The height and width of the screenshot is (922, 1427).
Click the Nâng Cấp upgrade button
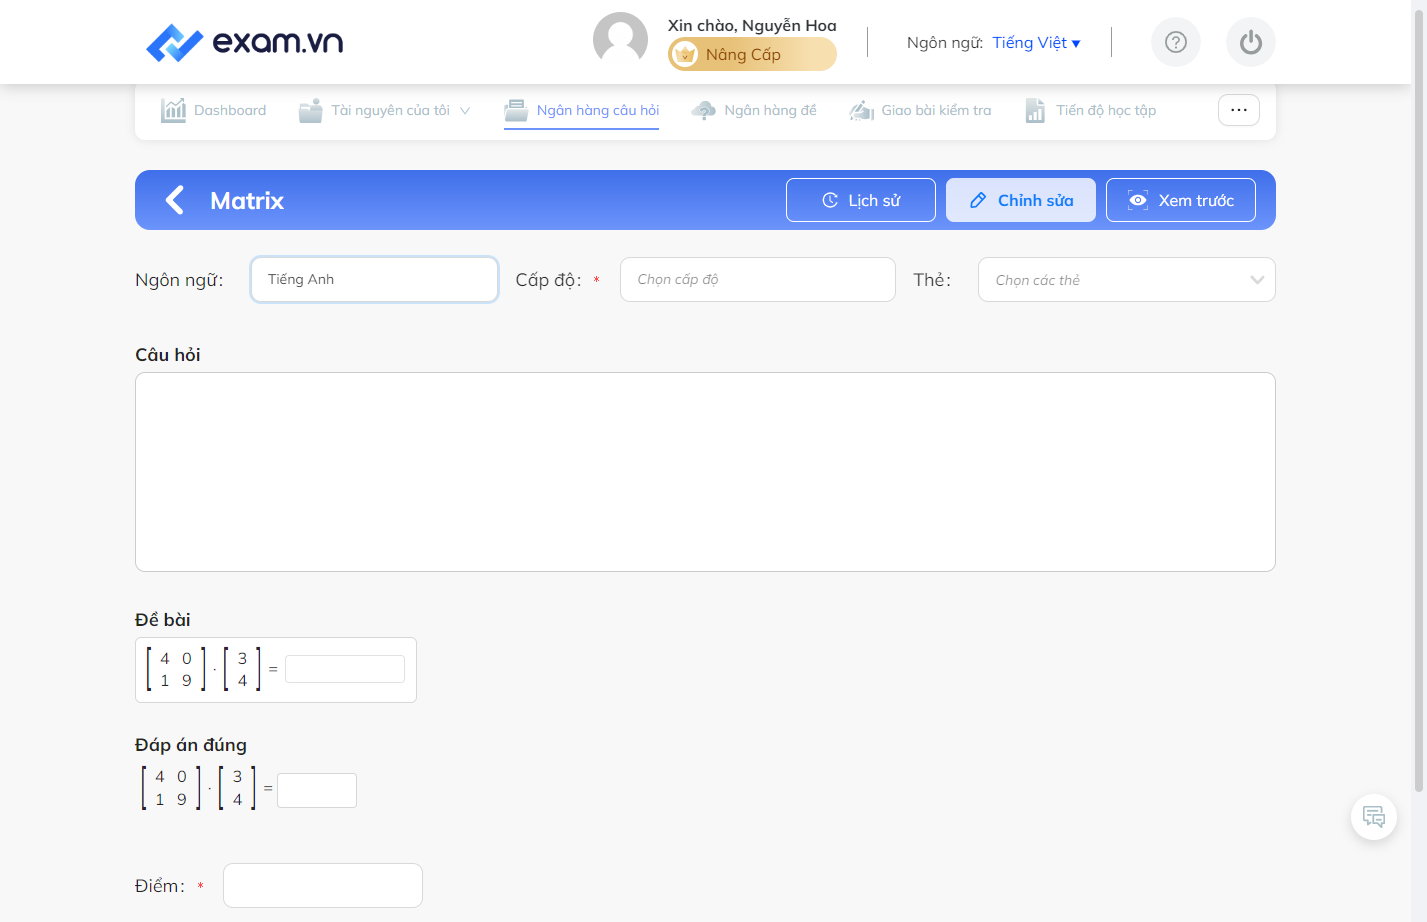tap(752, 55)
